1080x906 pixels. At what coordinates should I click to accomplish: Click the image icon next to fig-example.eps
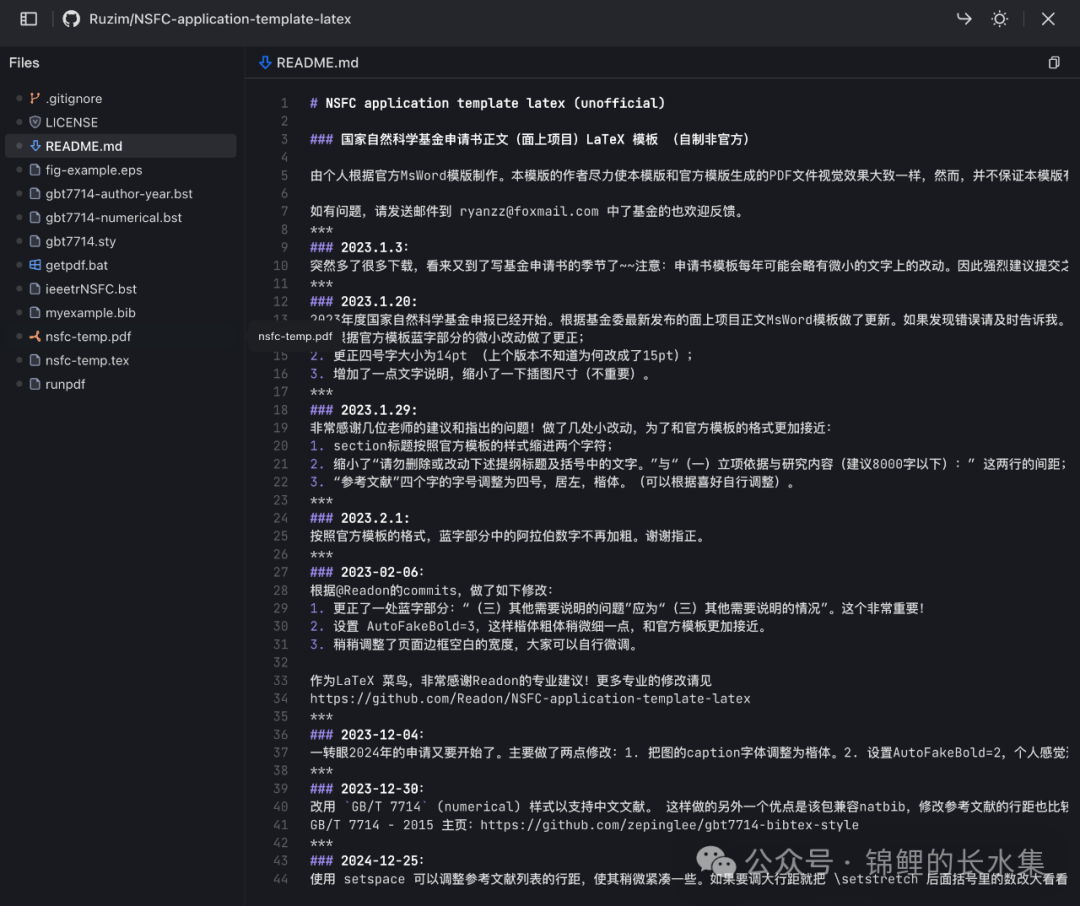34,169
